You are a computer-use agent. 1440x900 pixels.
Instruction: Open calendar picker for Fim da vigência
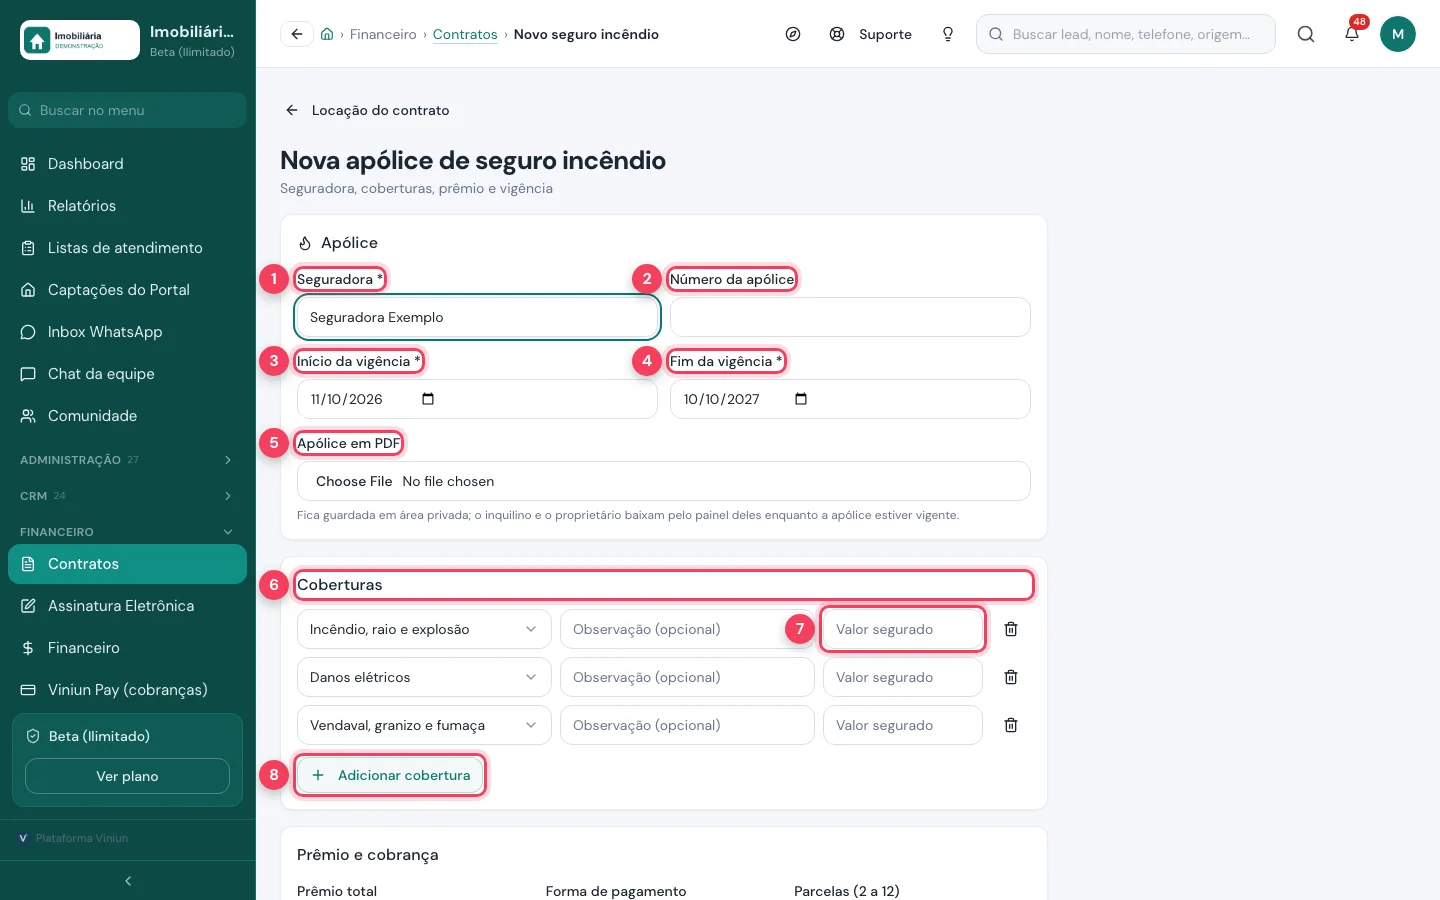click(x=801, y=399)
